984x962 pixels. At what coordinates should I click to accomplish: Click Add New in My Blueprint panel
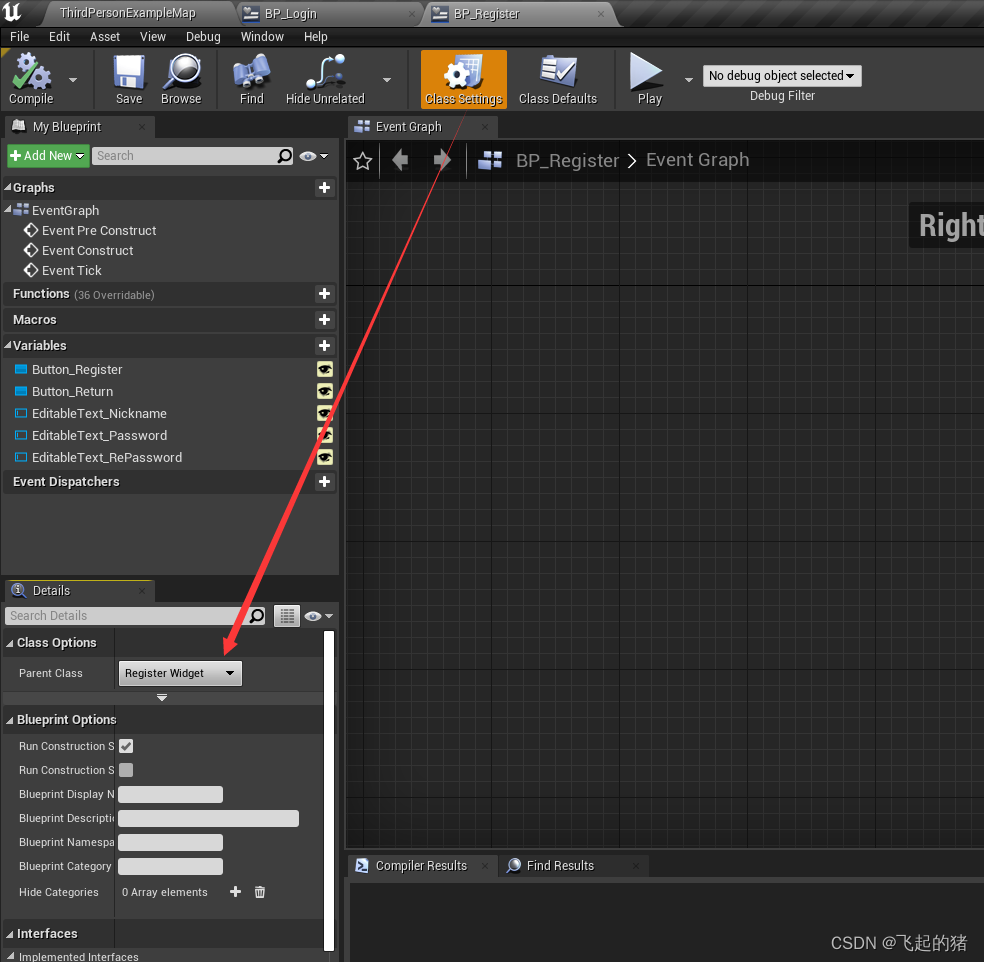click(47, 155)
